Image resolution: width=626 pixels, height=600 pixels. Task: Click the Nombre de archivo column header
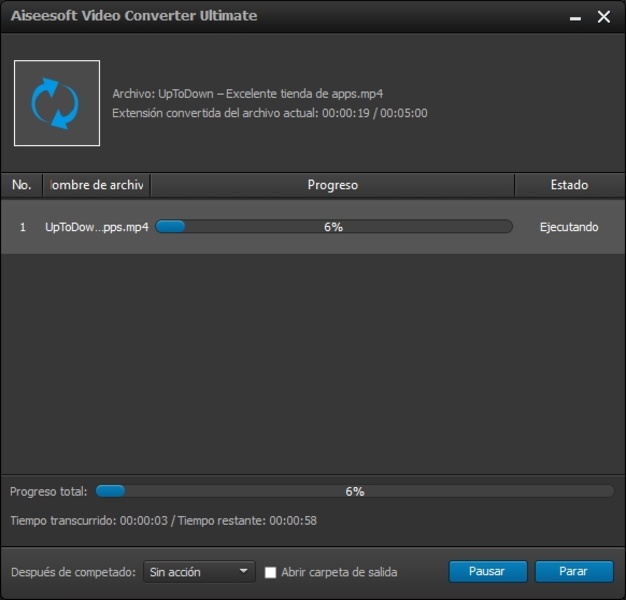click(96, 185)
